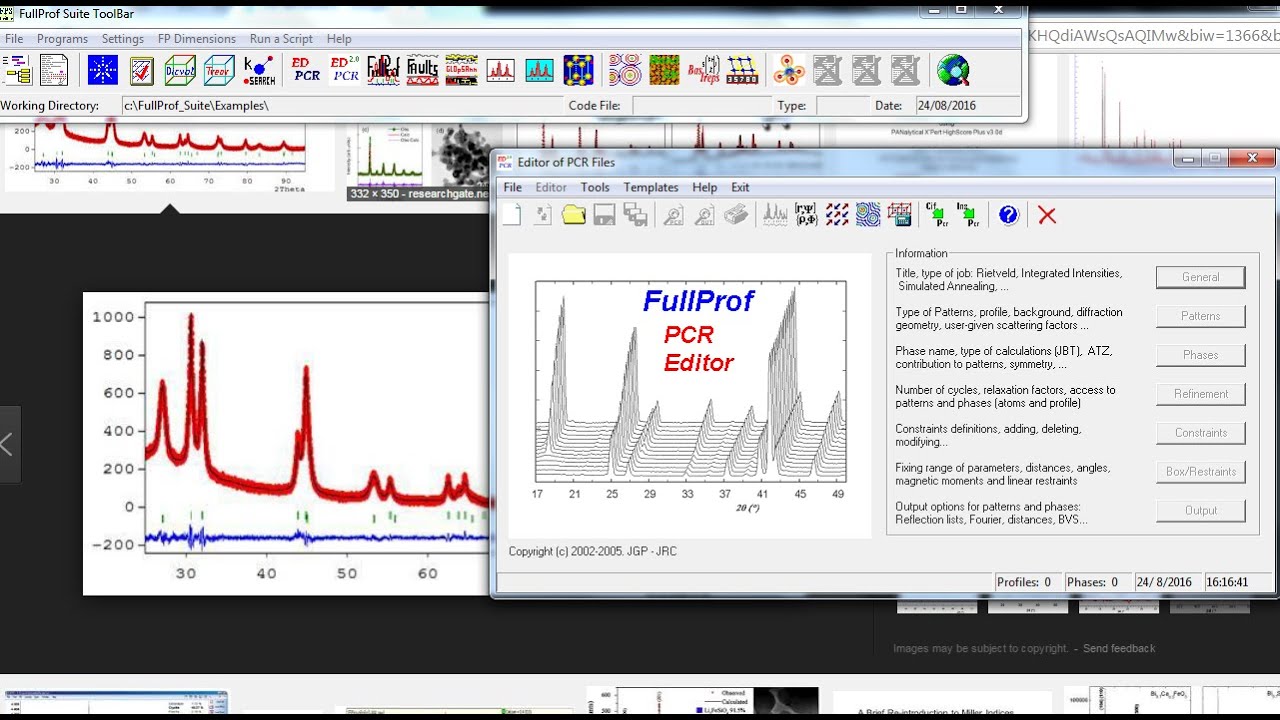The width and height of the screenshot is (1280, 720).
Task: Open the GFourier concentric circles icon
Action: click(x=625, y=70)
